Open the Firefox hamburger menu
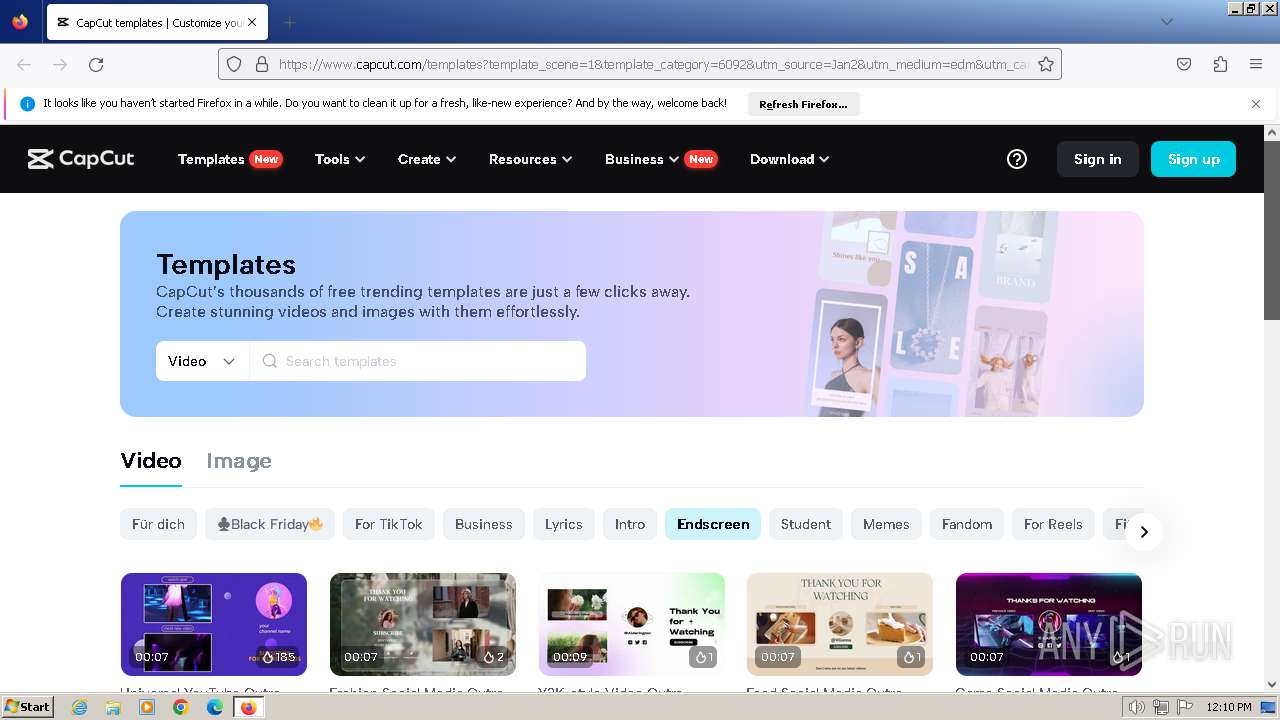 point(1256,64)
